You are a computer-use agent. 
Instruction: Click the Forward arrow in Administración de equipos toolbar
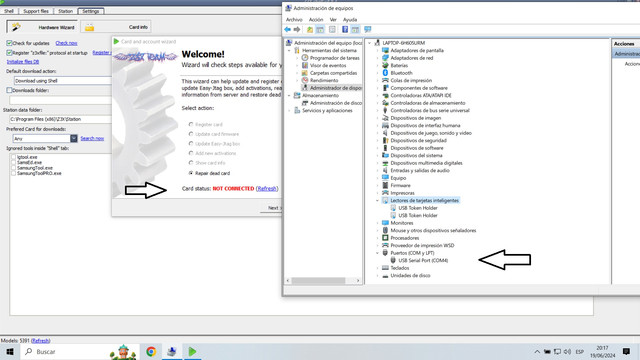pos(297,29)
